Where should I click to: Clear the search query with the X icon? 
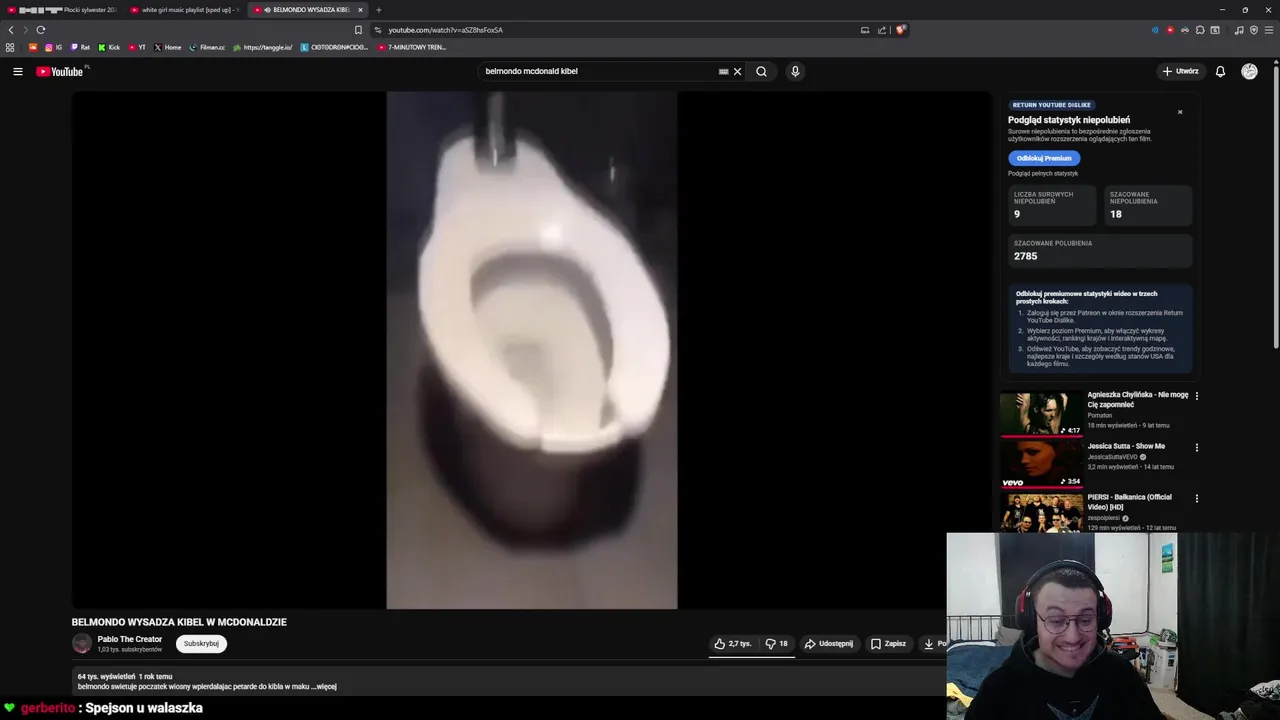738,71
